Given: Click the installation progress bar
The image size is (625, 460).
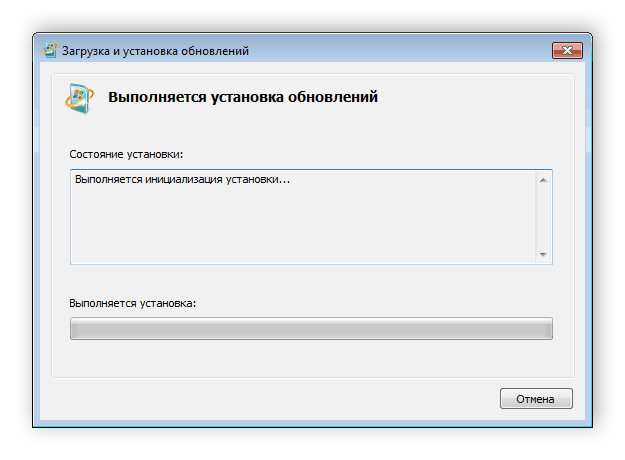Looking at the screenshot, I should 311,329.
